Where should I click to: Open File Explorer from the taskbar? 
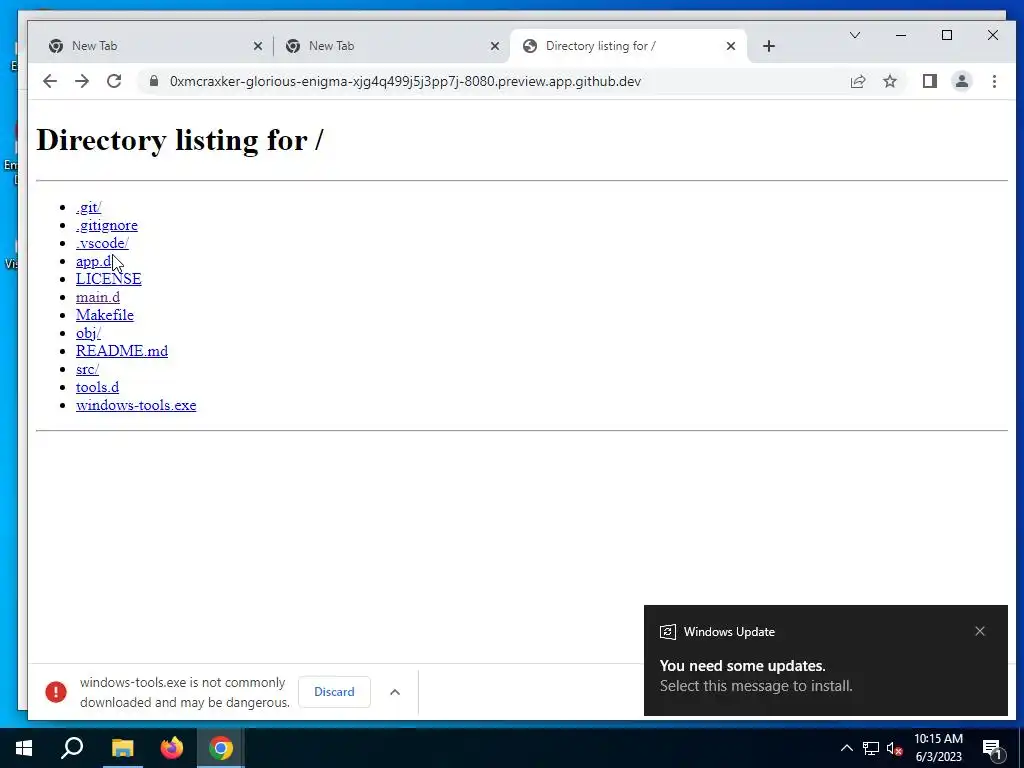(122, 748)
